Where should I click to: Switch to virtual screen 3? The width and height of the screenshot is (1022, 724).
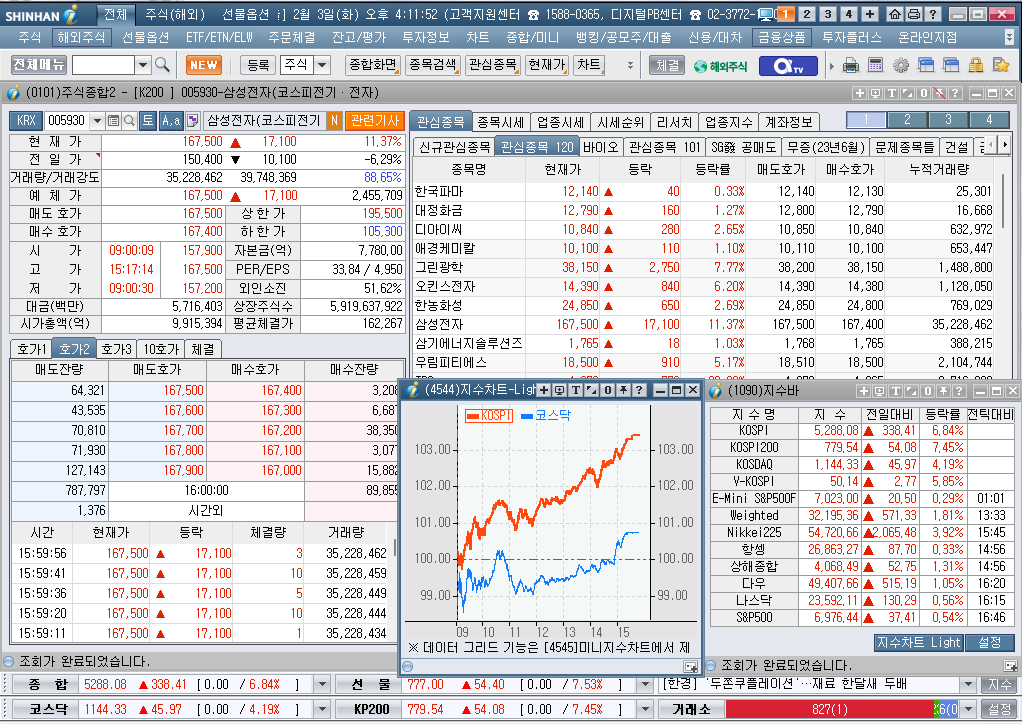tap(828, 14)
